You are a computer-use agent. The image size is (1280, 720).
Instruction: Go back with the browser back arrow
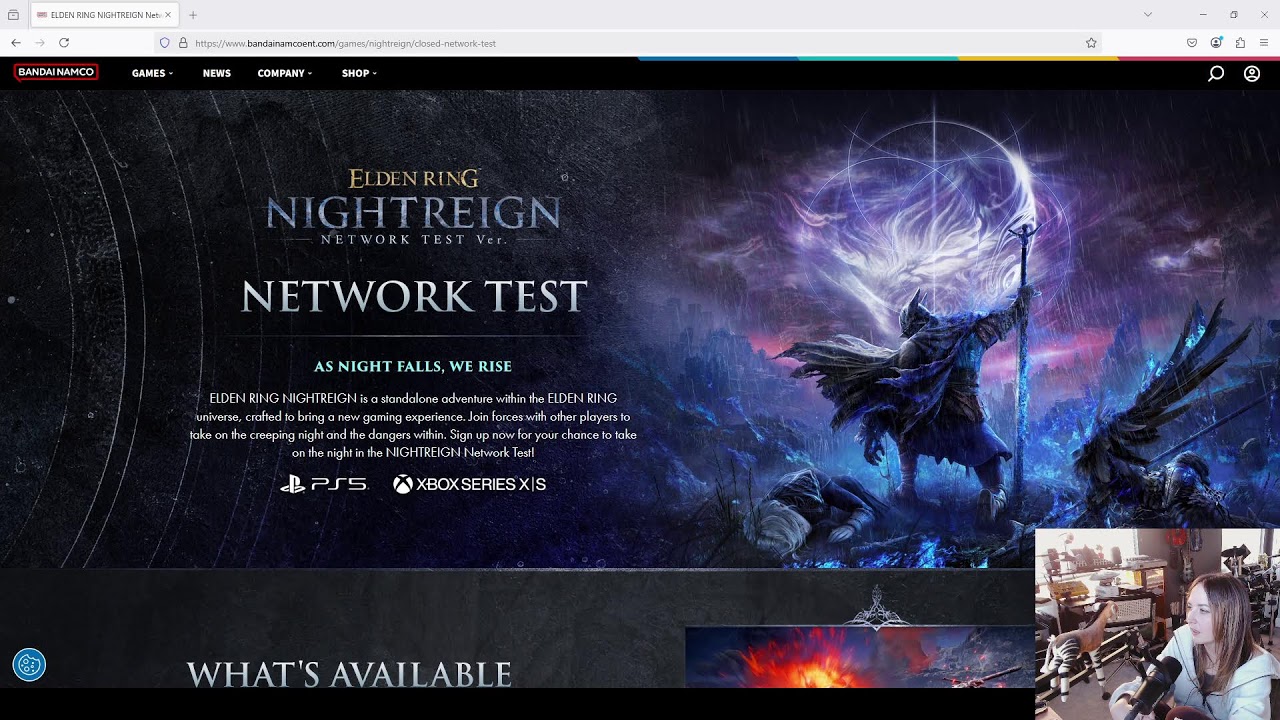coord(16,43)
